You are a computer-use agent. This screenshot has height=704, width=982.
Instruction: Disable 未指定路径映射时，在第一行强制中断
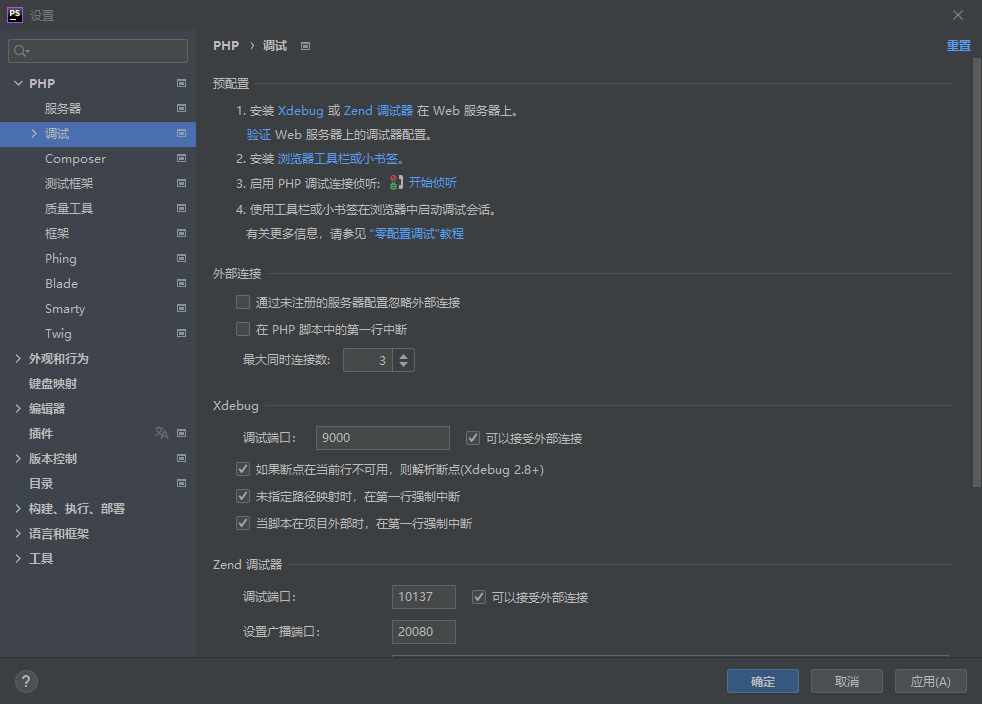coord(242,496)
